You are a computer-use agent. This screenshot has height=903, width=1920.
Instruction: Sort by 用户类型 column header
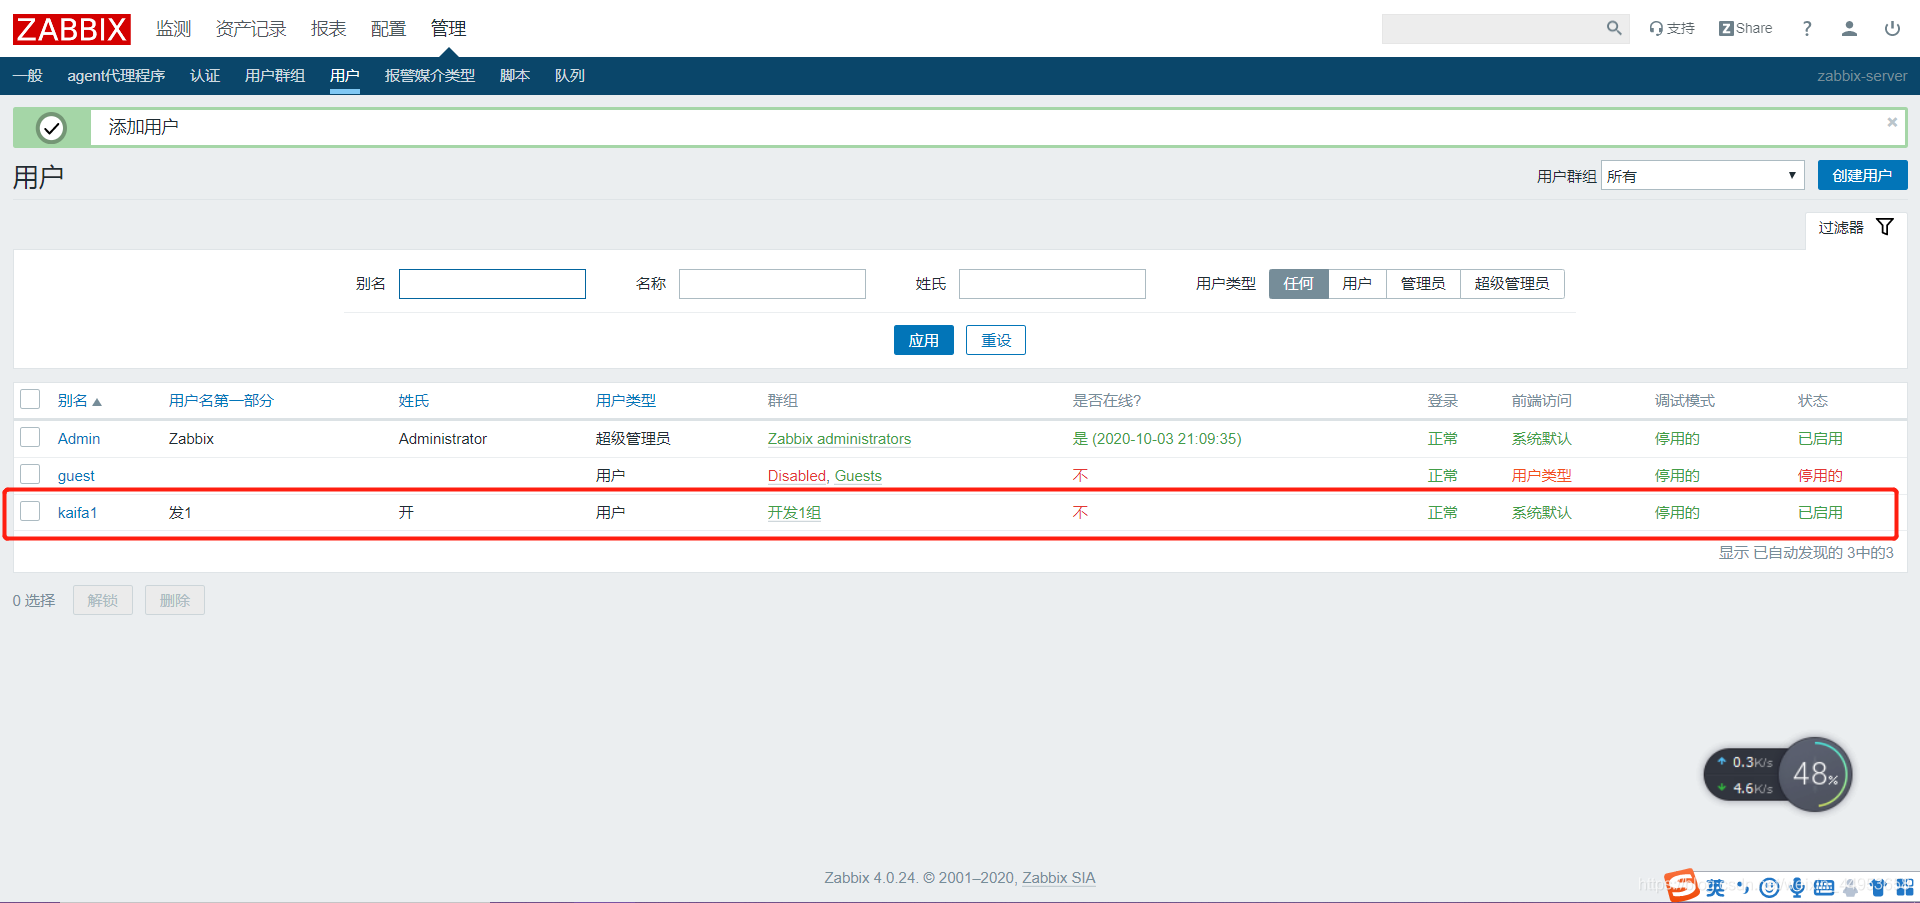click(626, 401)
